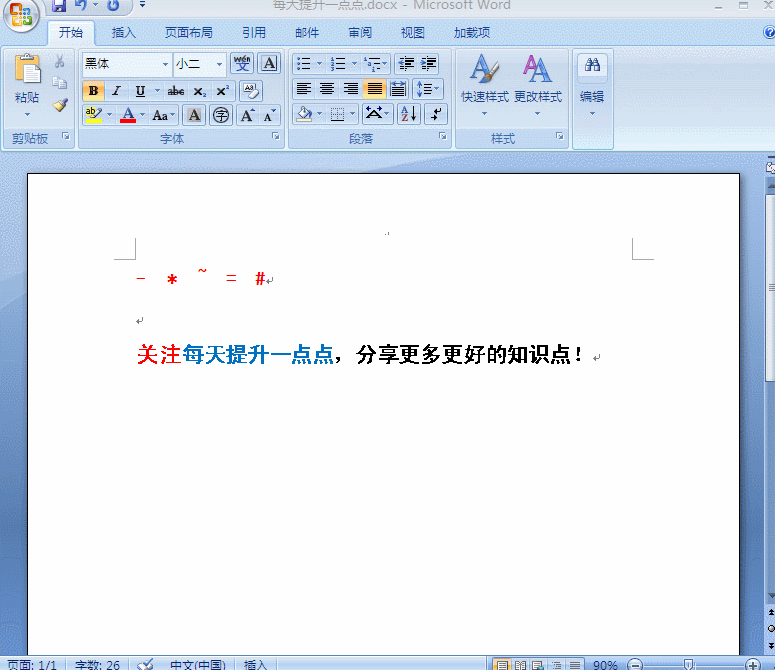Click the 更改样式 button
The width and height of the screenshot is (775, 670).
538,85
